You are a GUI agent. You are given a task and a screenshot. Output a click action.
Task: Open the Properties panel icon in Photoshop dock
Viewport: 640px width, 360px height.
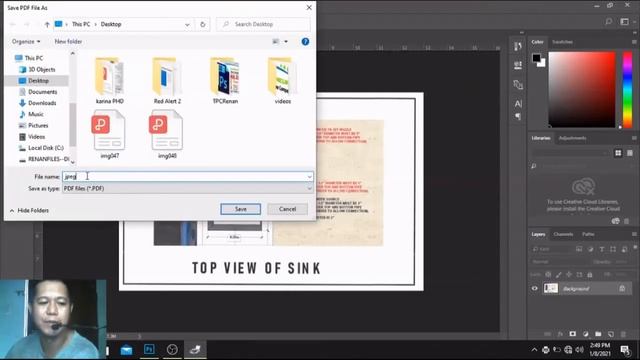pos(518,65)
